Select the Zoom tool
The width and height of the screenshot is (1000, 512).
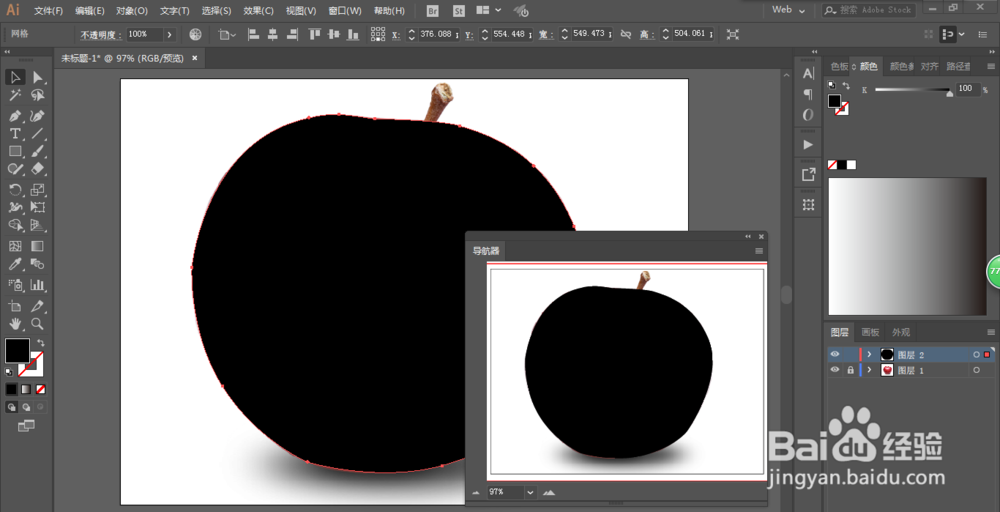(38, 323)
